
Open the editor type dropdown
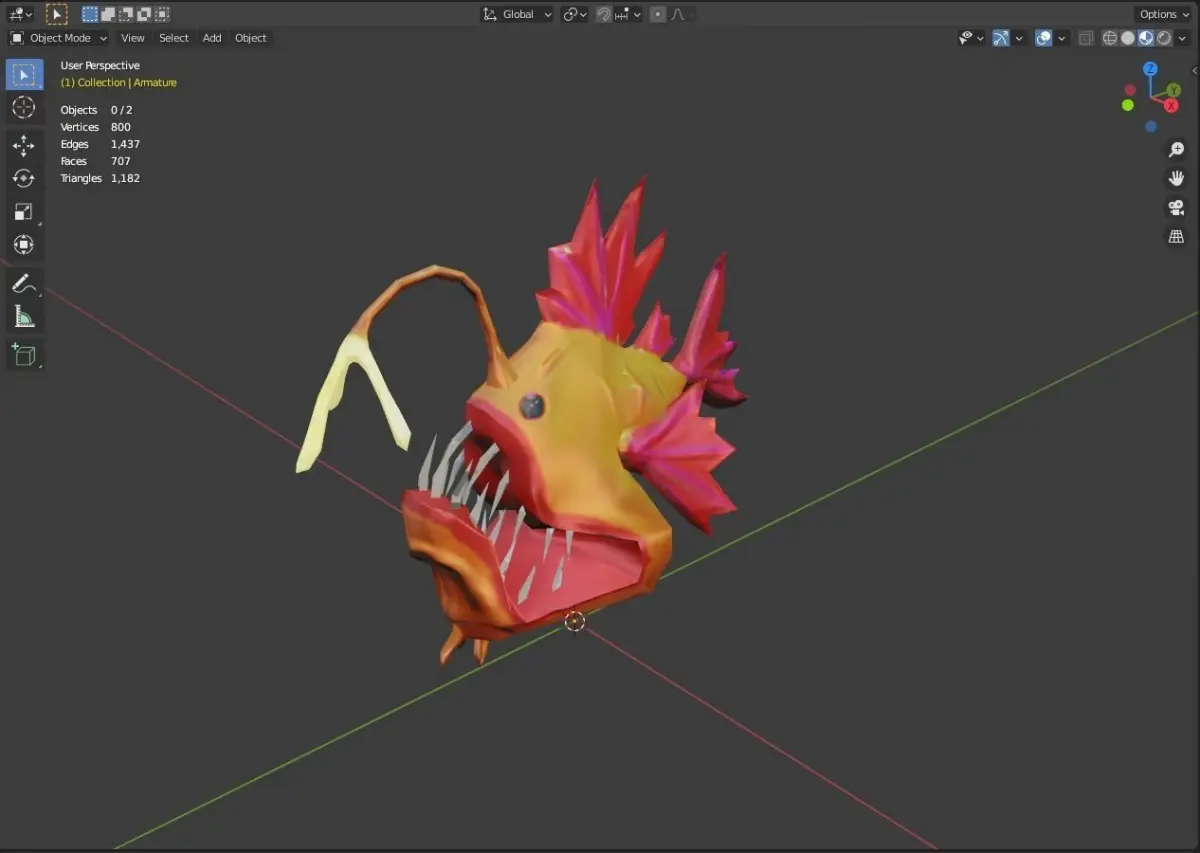pyautogui.click(x=20, y=14)
